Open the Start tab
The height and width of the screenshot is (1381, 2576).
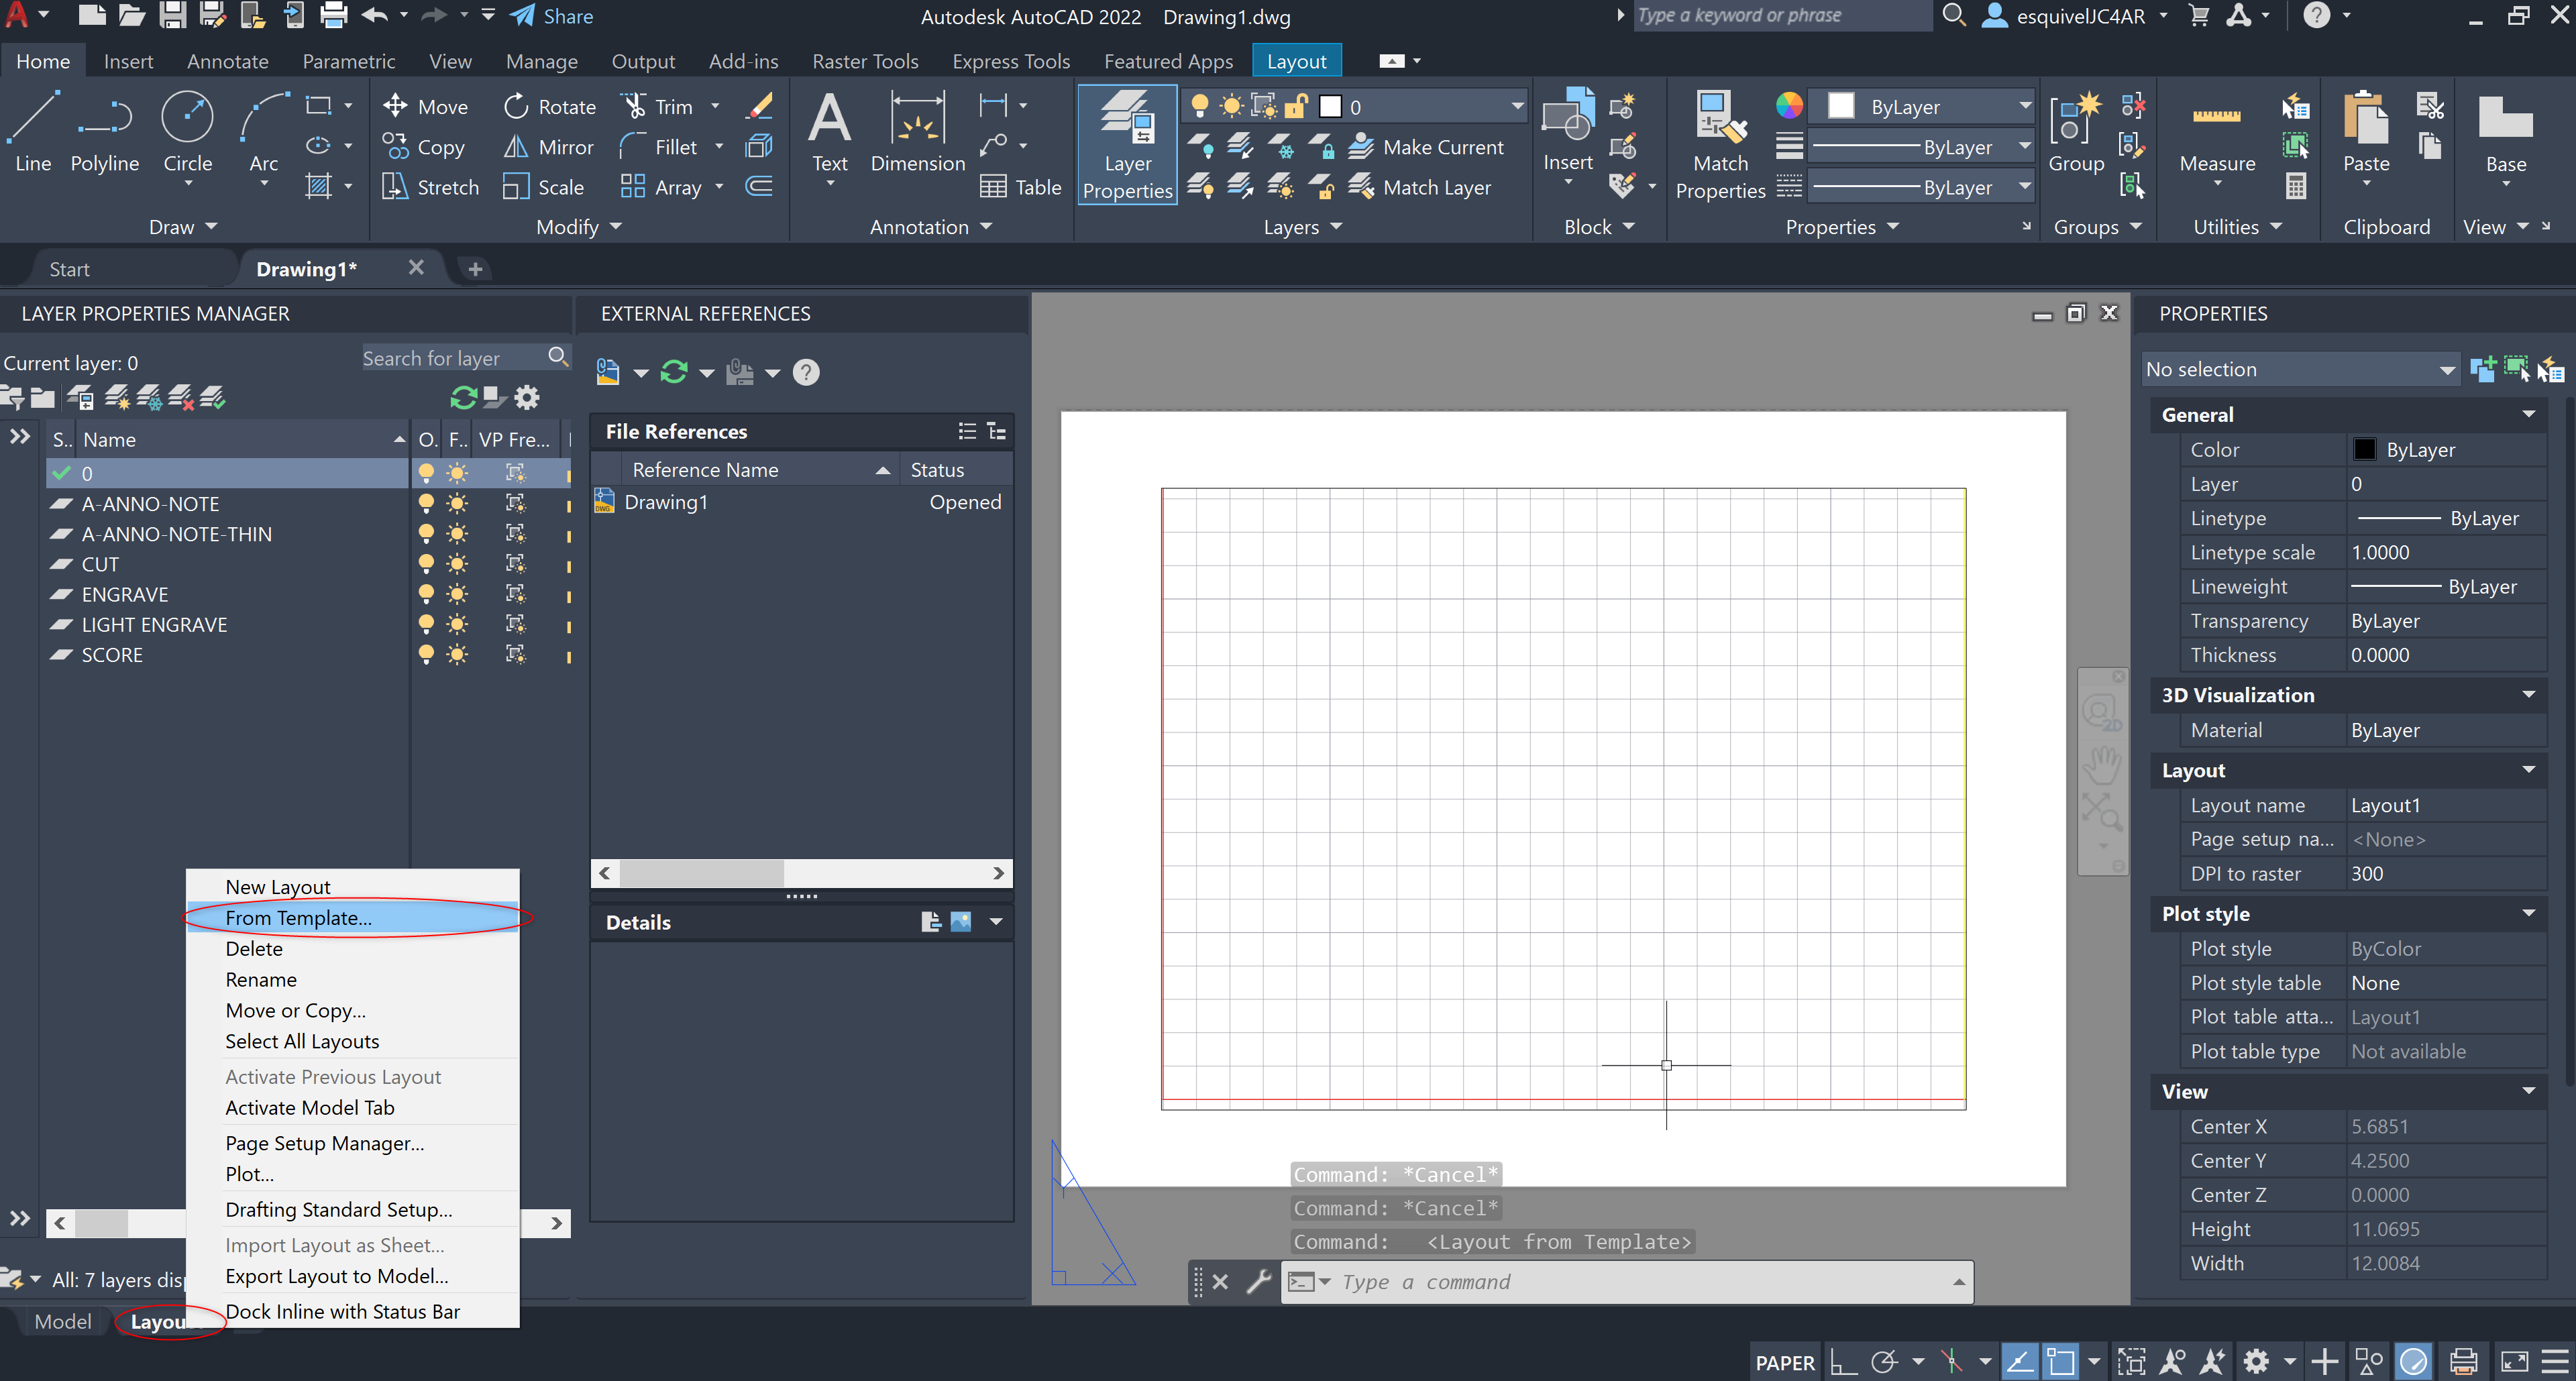[69, 269]
